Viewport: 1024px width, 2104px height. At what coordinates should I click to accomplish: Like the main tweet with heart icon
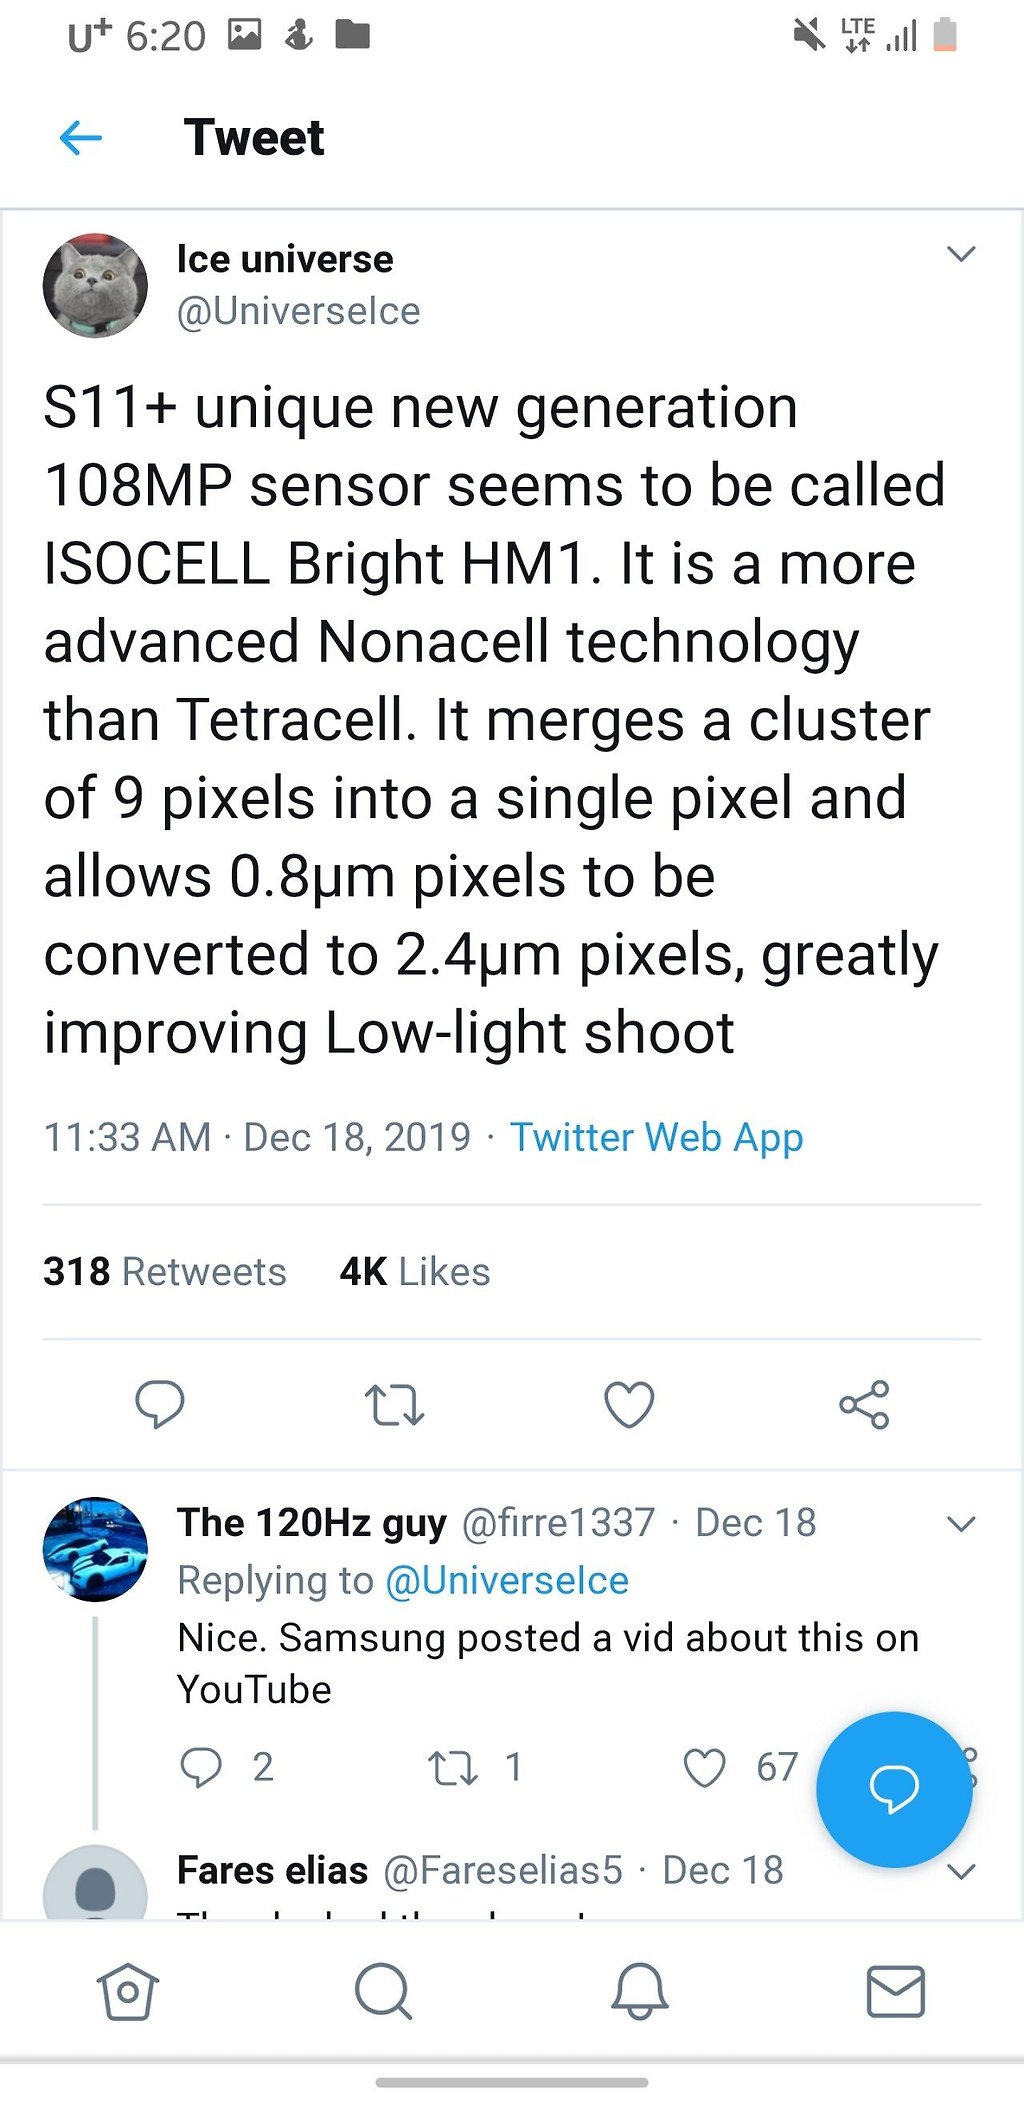629,1404
